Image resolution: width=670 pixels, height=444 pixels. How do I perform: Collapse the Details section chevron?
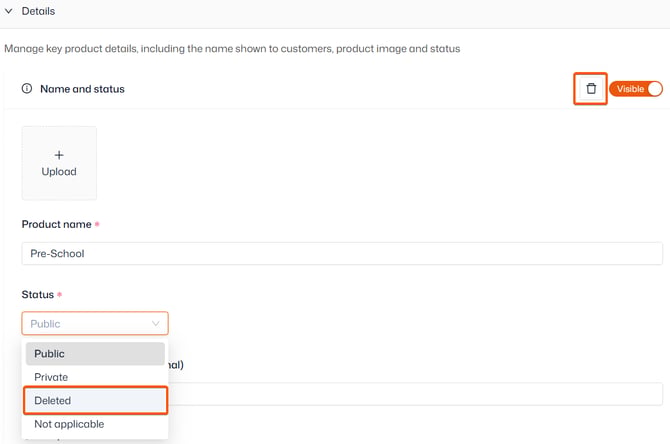pos(9,11)
